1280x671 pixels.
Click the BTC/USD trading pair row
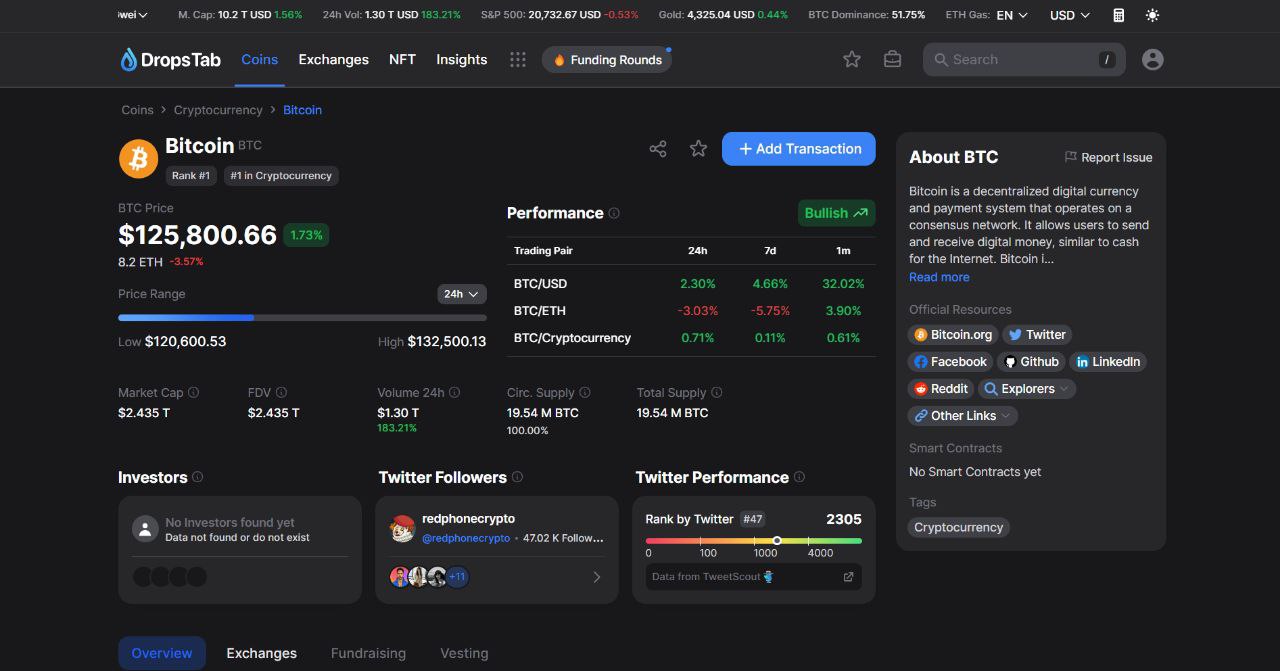click(691, 284)
